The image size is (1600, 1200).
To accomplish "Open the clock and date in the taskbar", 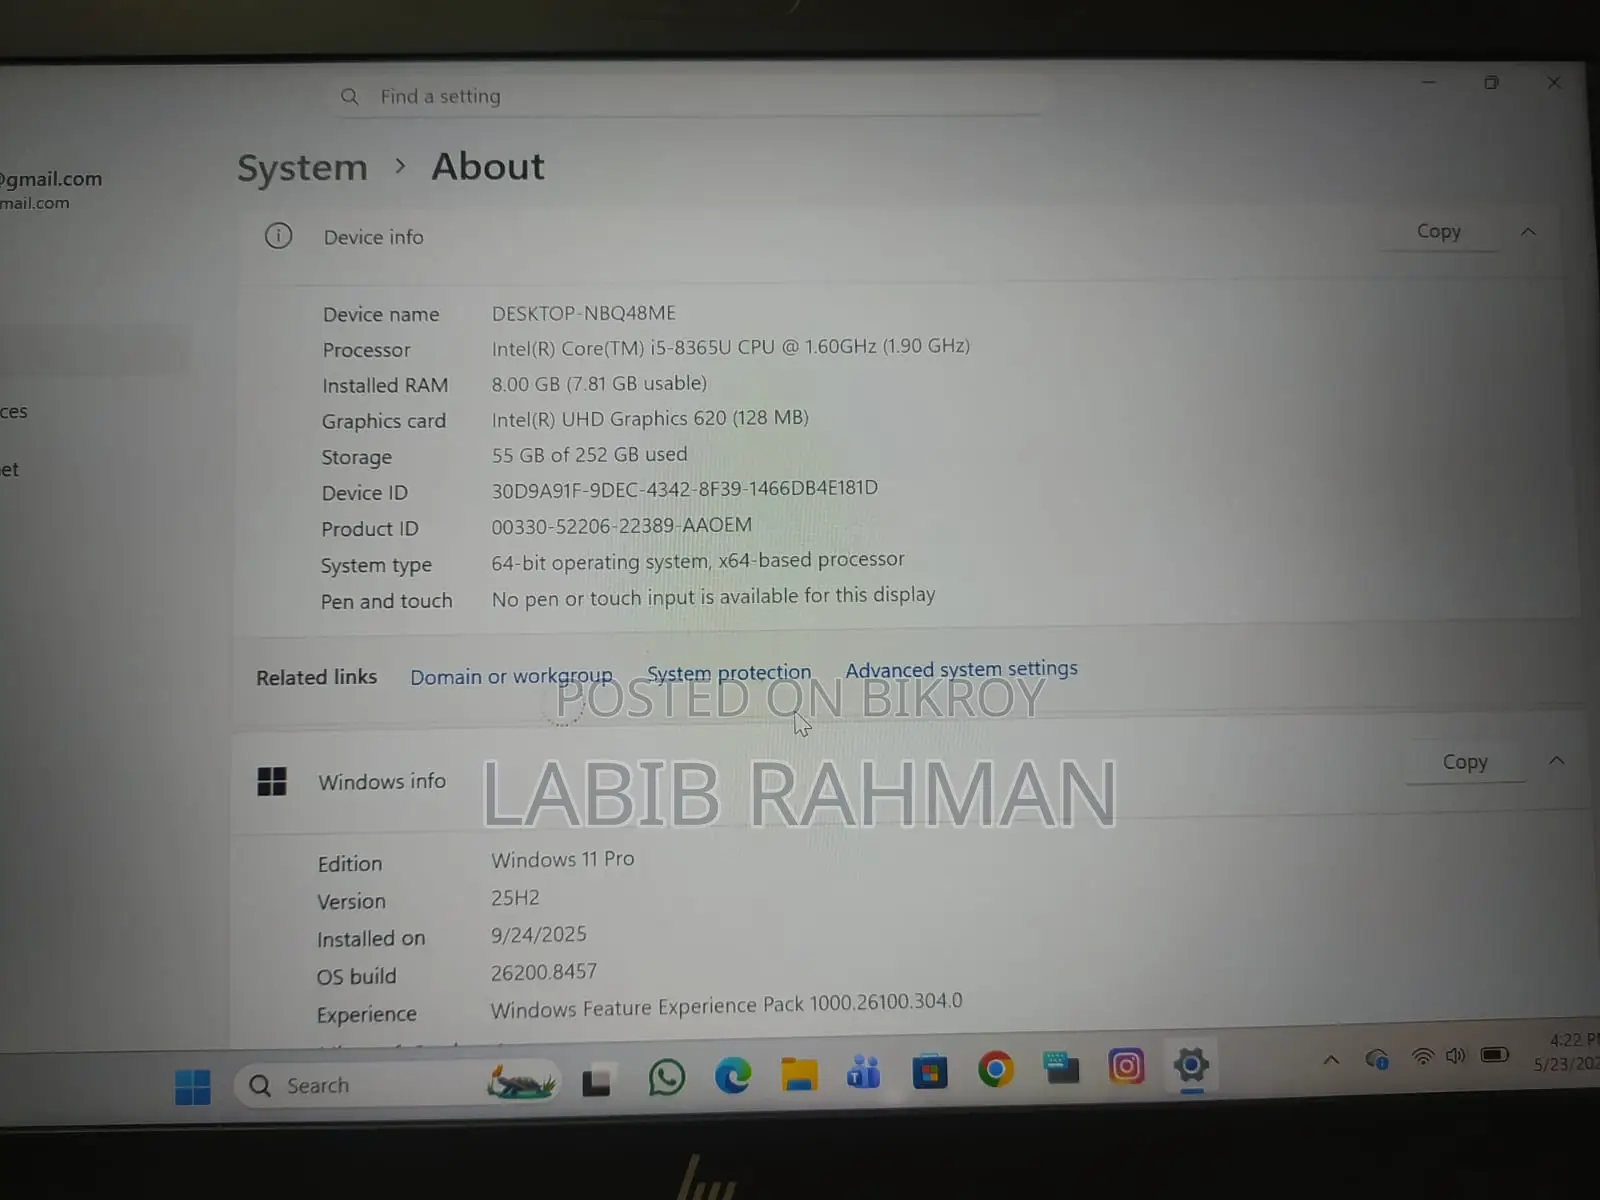I will [1566, 1052].
